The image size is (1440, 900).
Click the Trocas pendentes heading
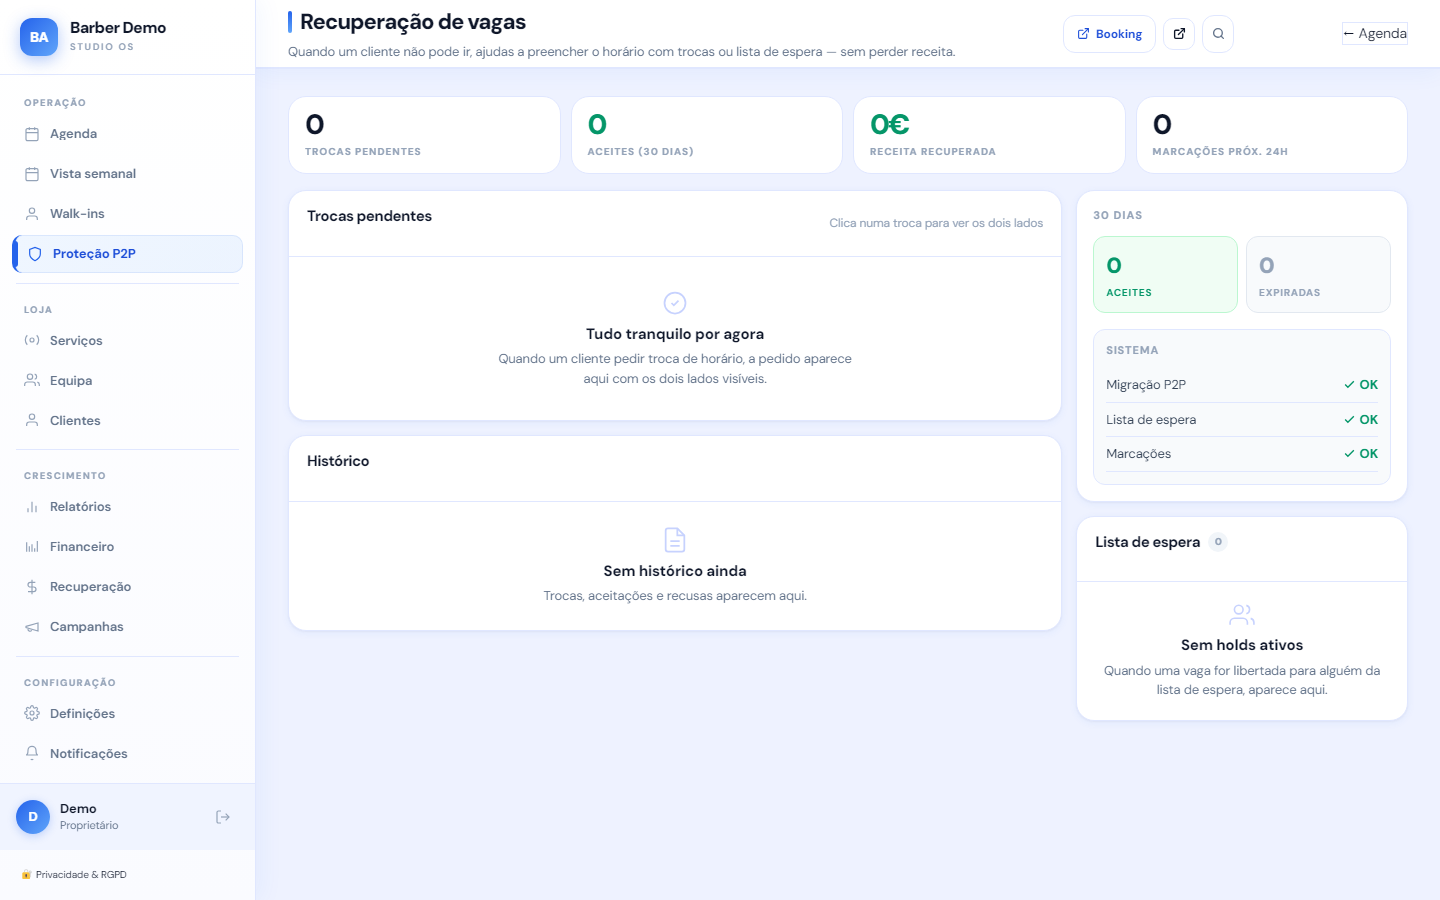pos(369,216)
